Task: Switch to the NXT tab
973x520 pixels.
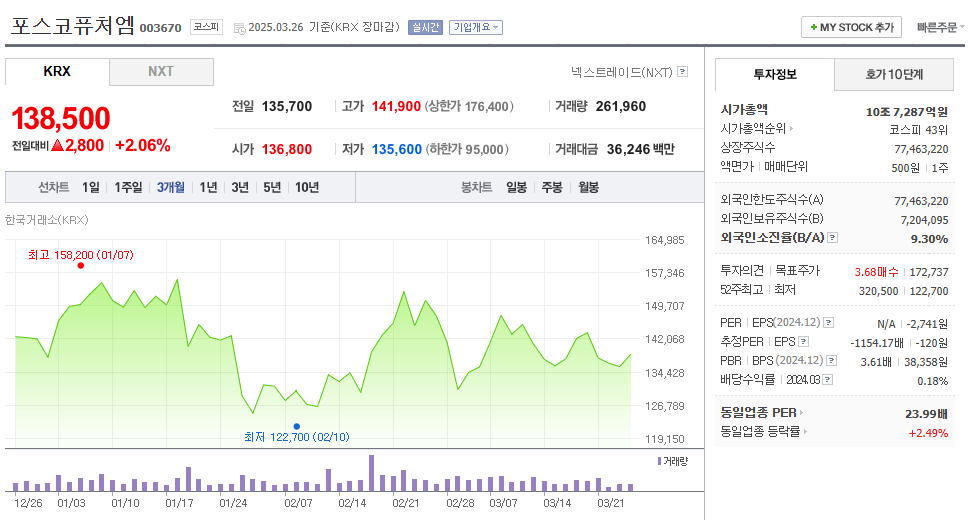Action: tap(161, 72)
